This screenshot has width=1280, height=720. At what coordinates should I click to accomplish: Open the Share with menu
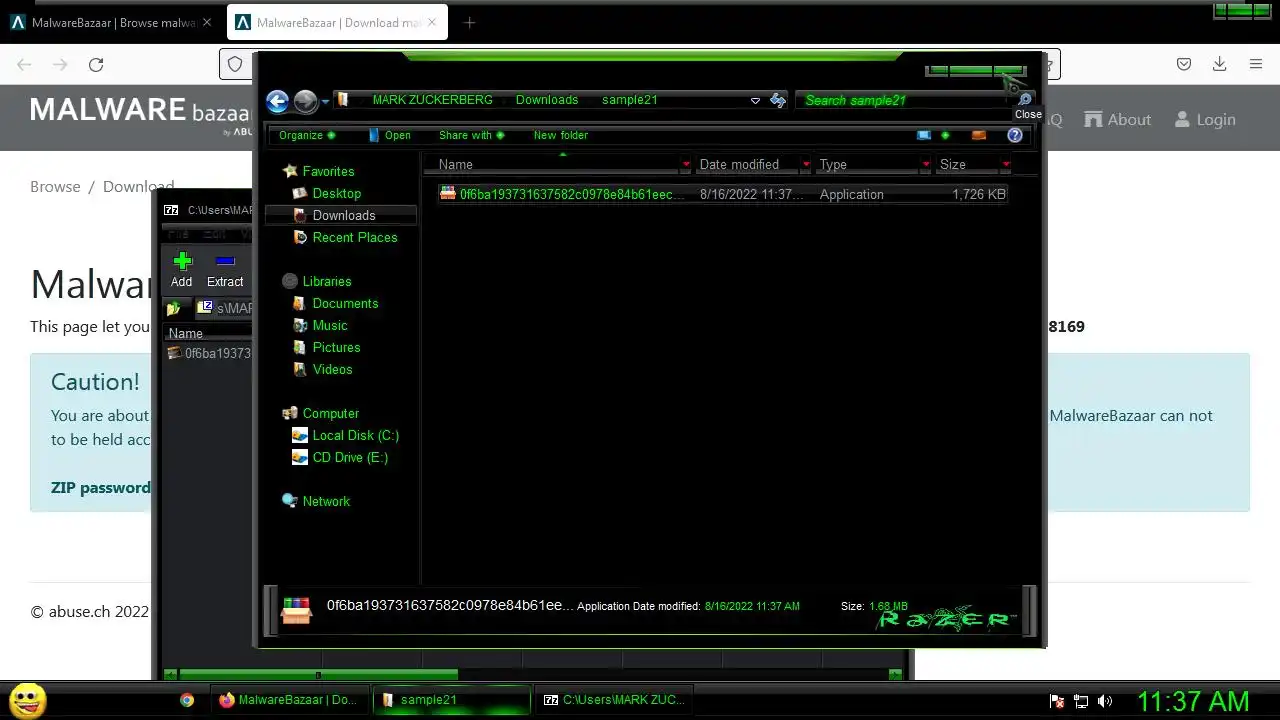(x=472, y=135)
